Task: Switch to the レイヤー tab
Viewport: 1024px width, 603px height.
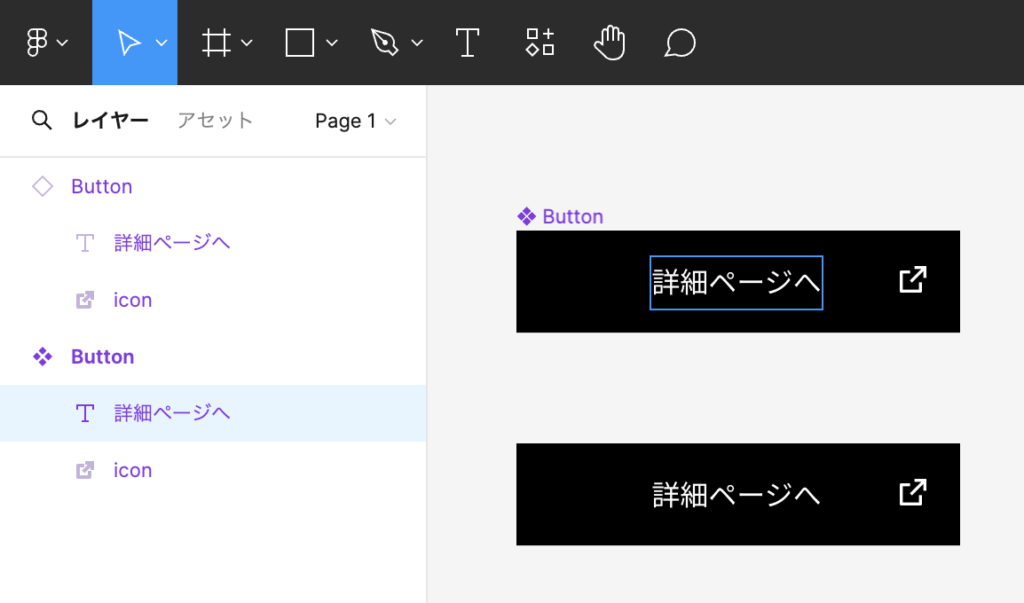Action: point(110,121)
